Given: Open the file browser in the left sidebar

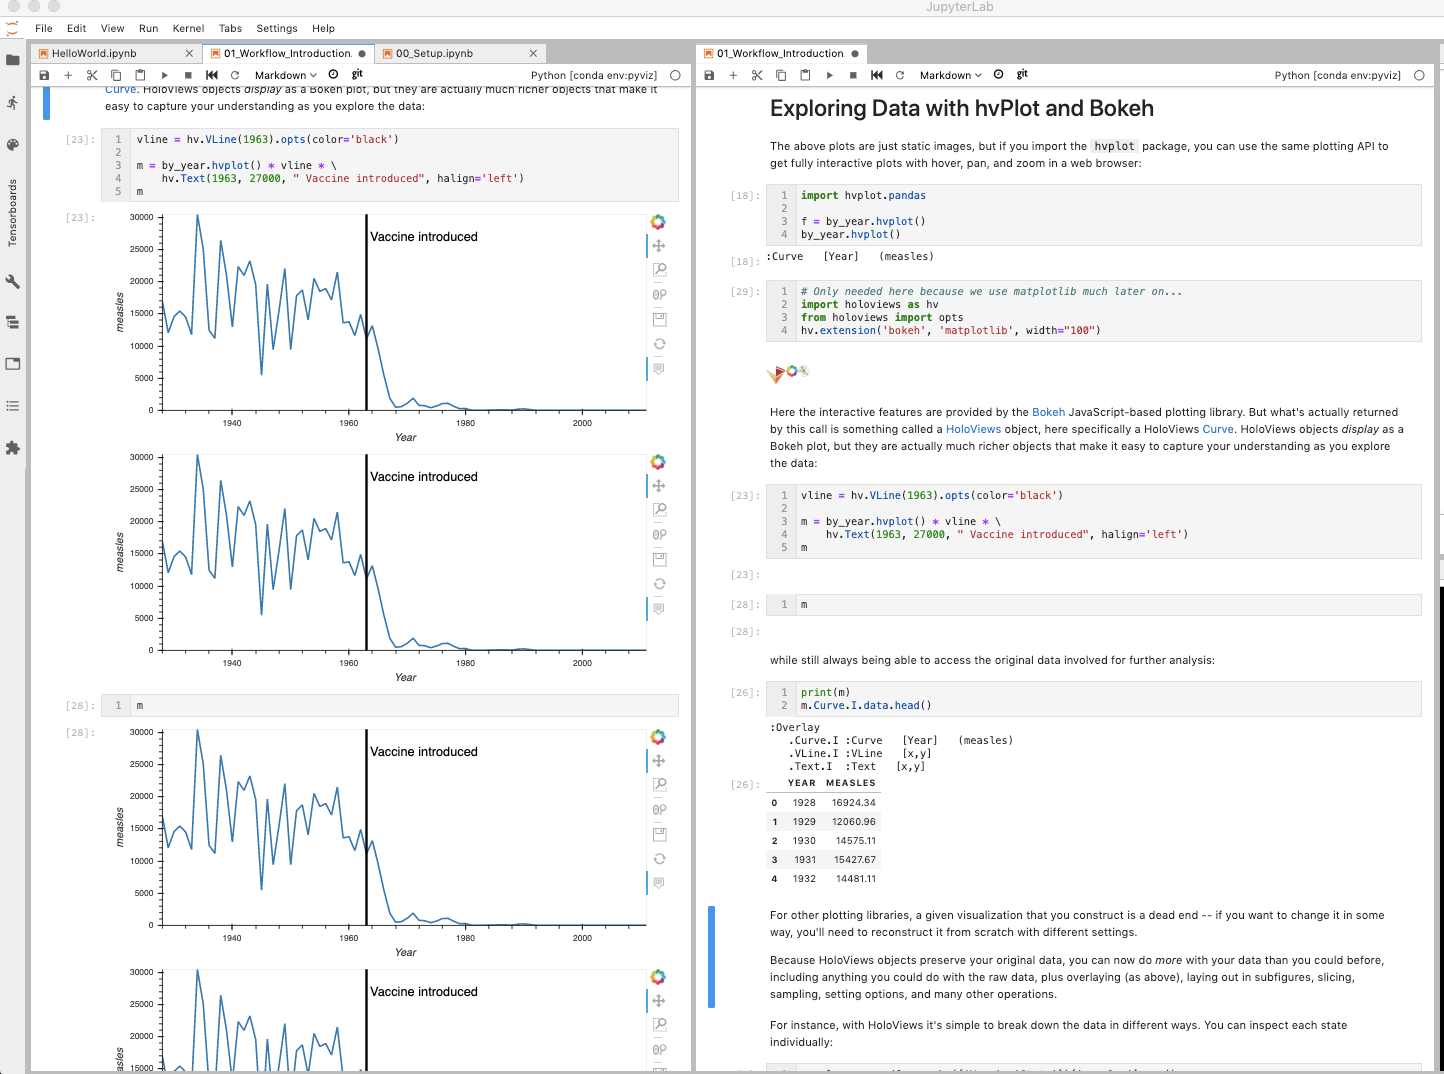Looking at the screenshot, I should [13, 60].
